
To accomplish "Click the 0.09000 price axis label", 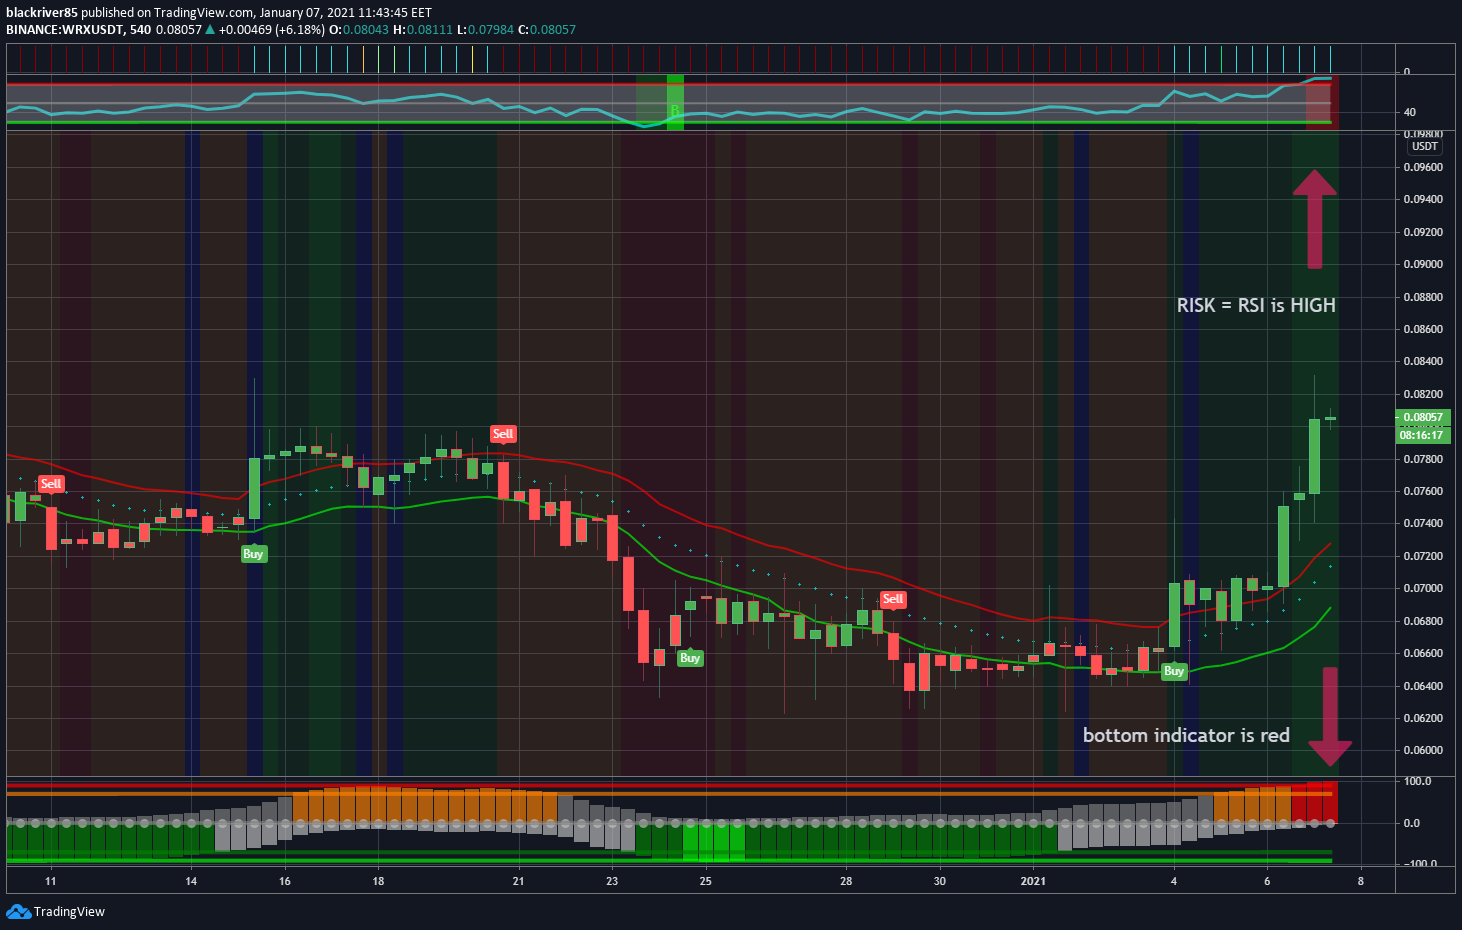I will (x=1423, y=264).
